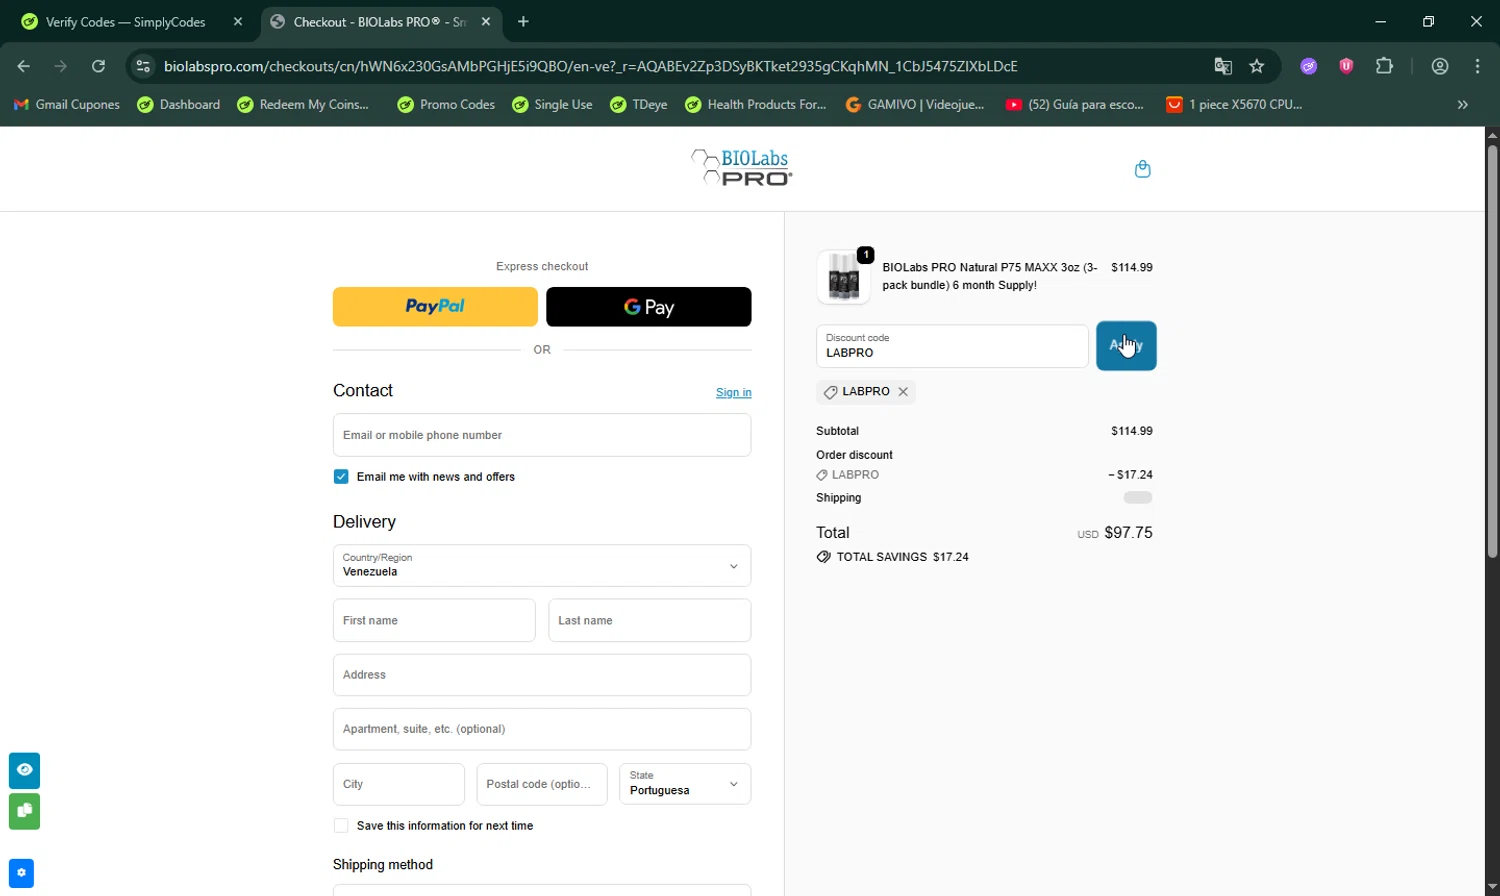Image resolution: width=1500 pixels, height=896 pixels.
Task: Open Gmail Cupones bookmark
Action: point(66,104)
